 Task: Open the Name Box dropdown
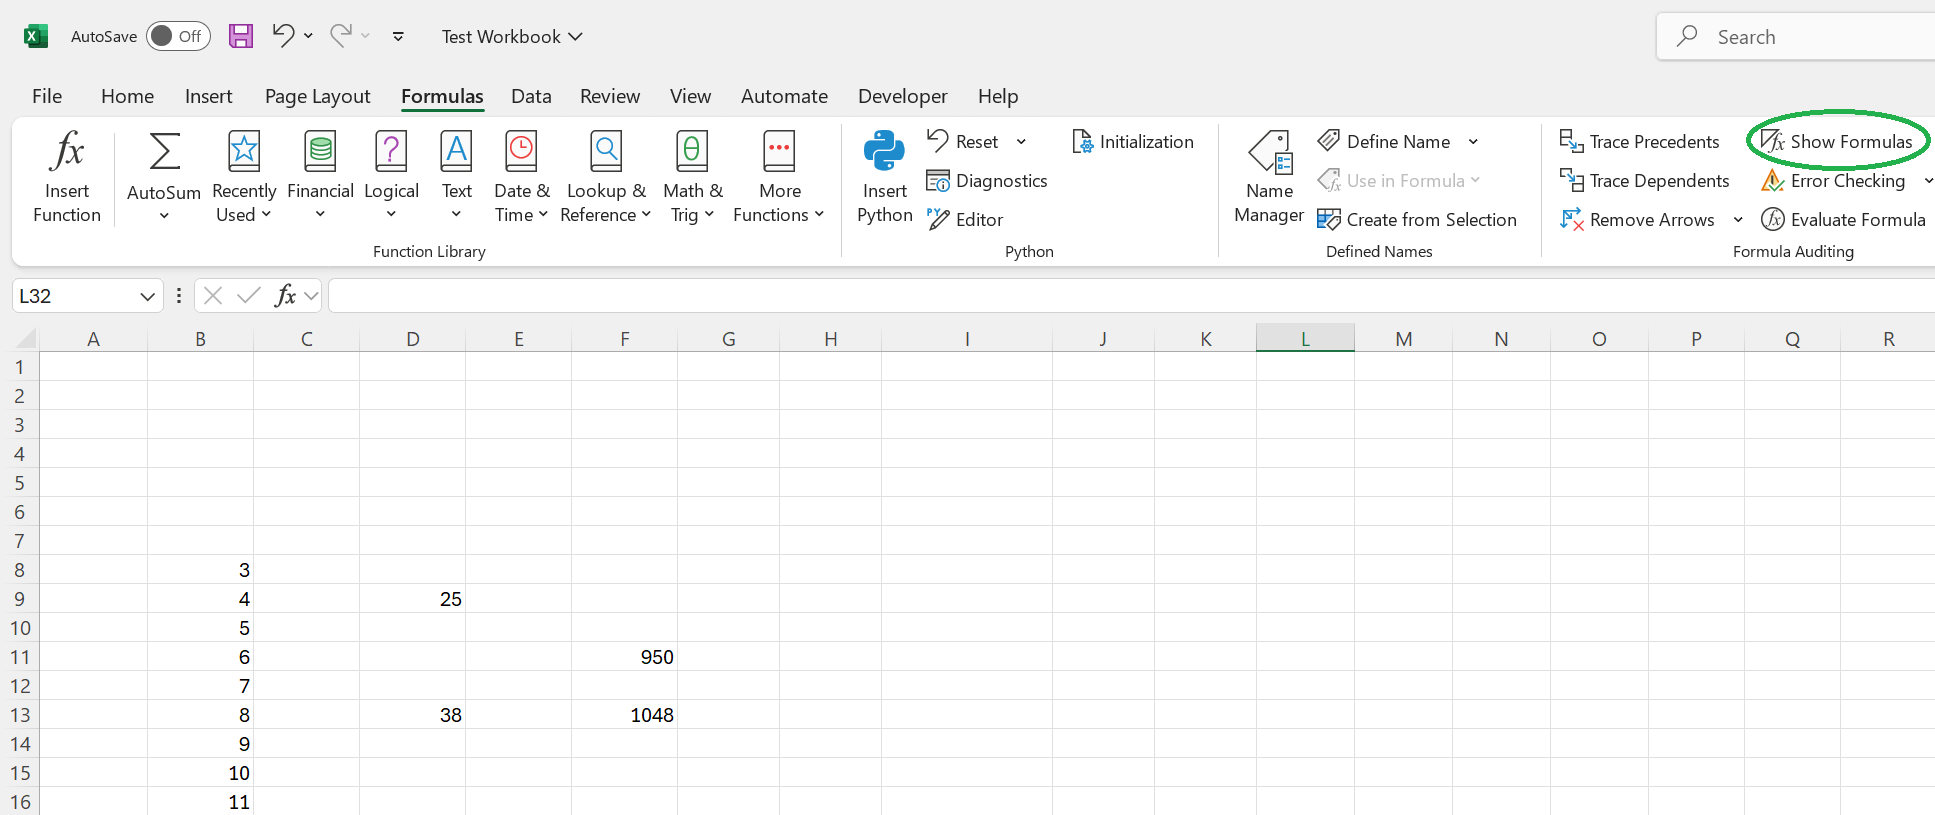pyautogui.click(x=147, y=296)
